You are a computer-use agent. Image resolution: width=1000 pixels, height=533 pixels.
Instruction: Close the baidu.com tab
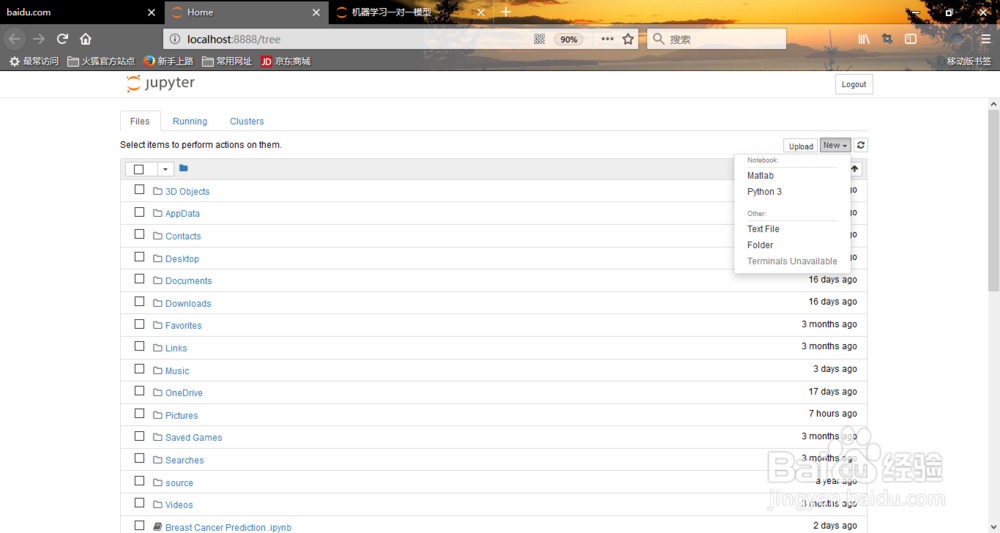[x=151, y=12]
